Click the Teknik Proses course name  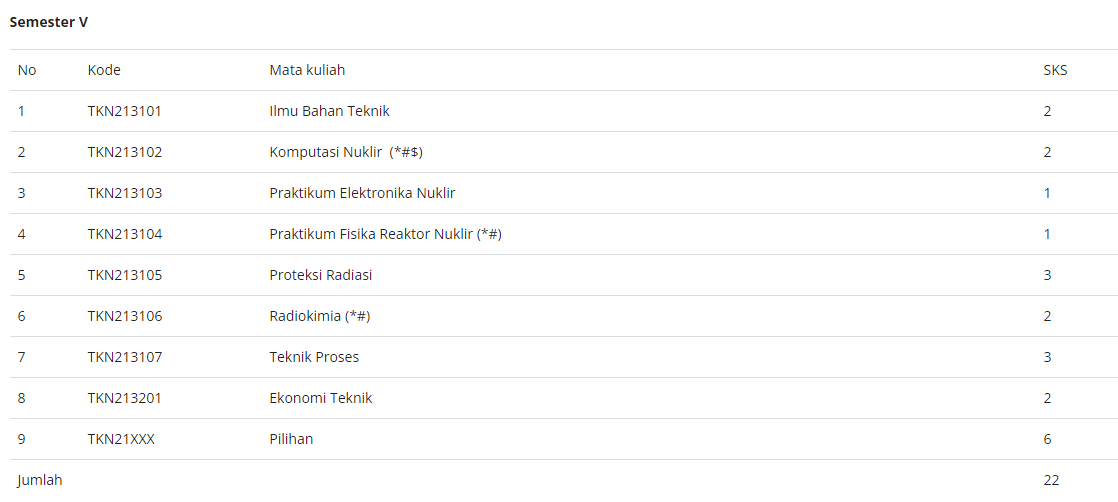314,357
